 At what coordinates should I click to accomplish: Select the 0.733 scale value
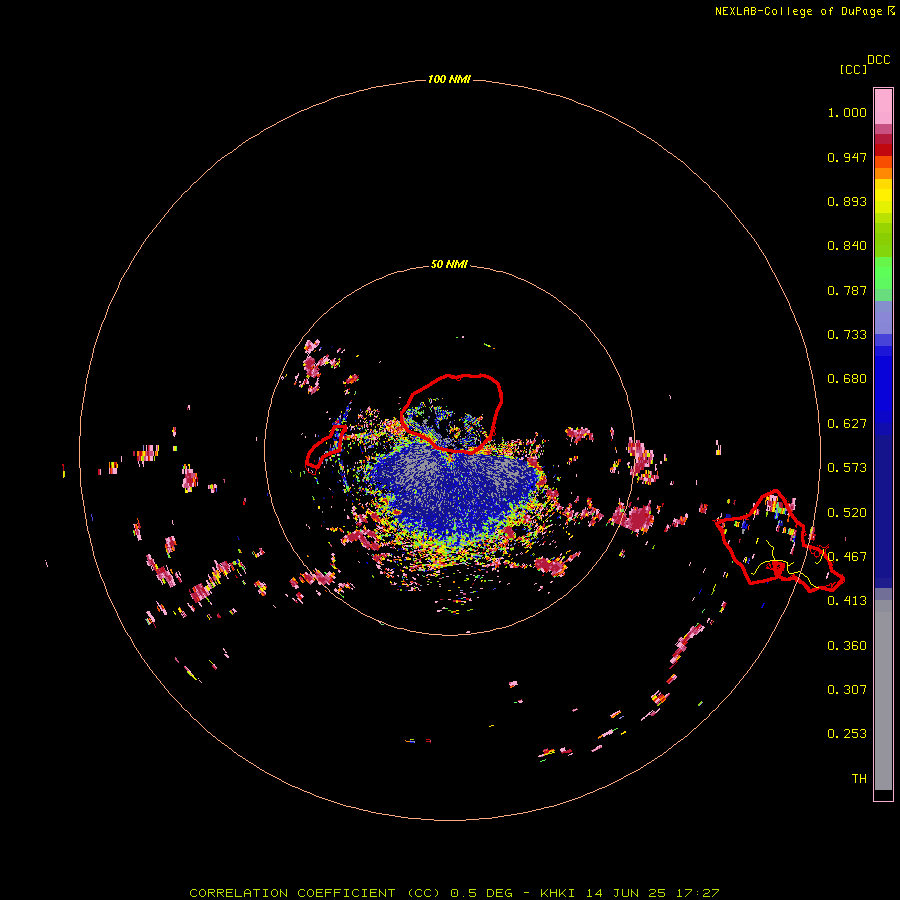(847, 335)
